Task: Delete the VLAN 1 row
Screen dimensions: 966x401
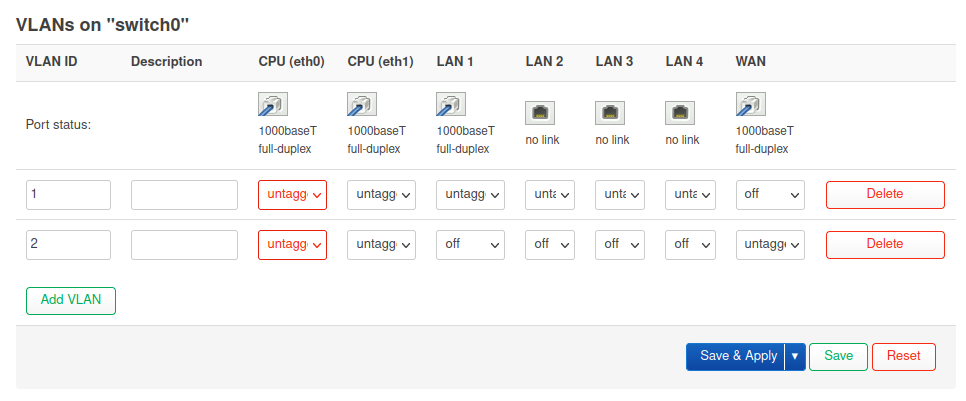Action: (885, 195)
